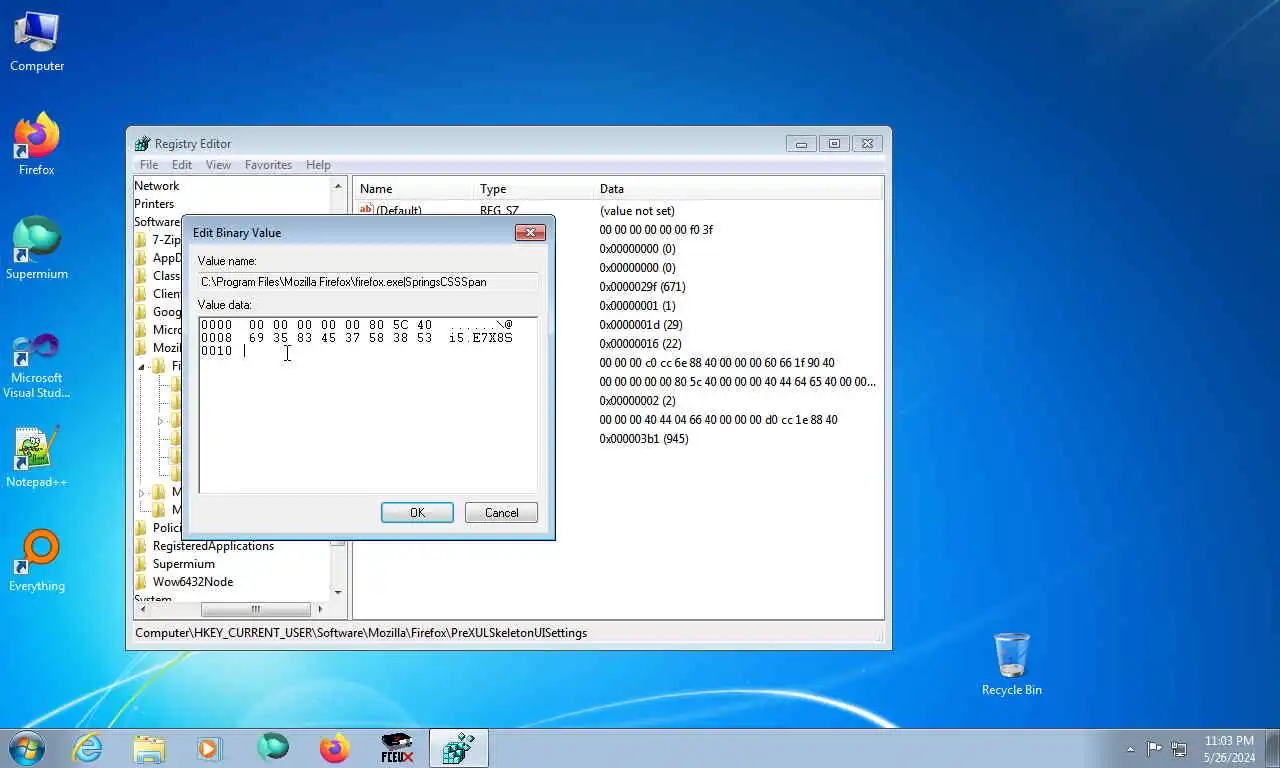The width and height of the screenshot is (1280, 768).
Task: Open the Computer desktop icon
Action: tap(37, 42)
